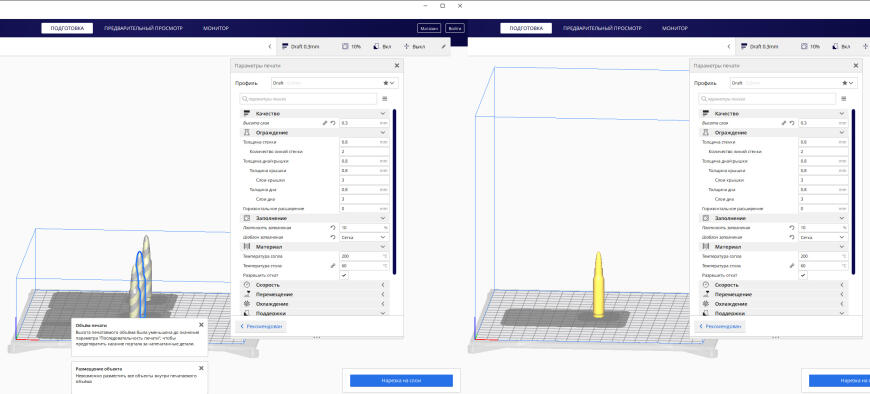
Task: Open the МОНИТОР tab in left window
Action: (x=216, y=28)
